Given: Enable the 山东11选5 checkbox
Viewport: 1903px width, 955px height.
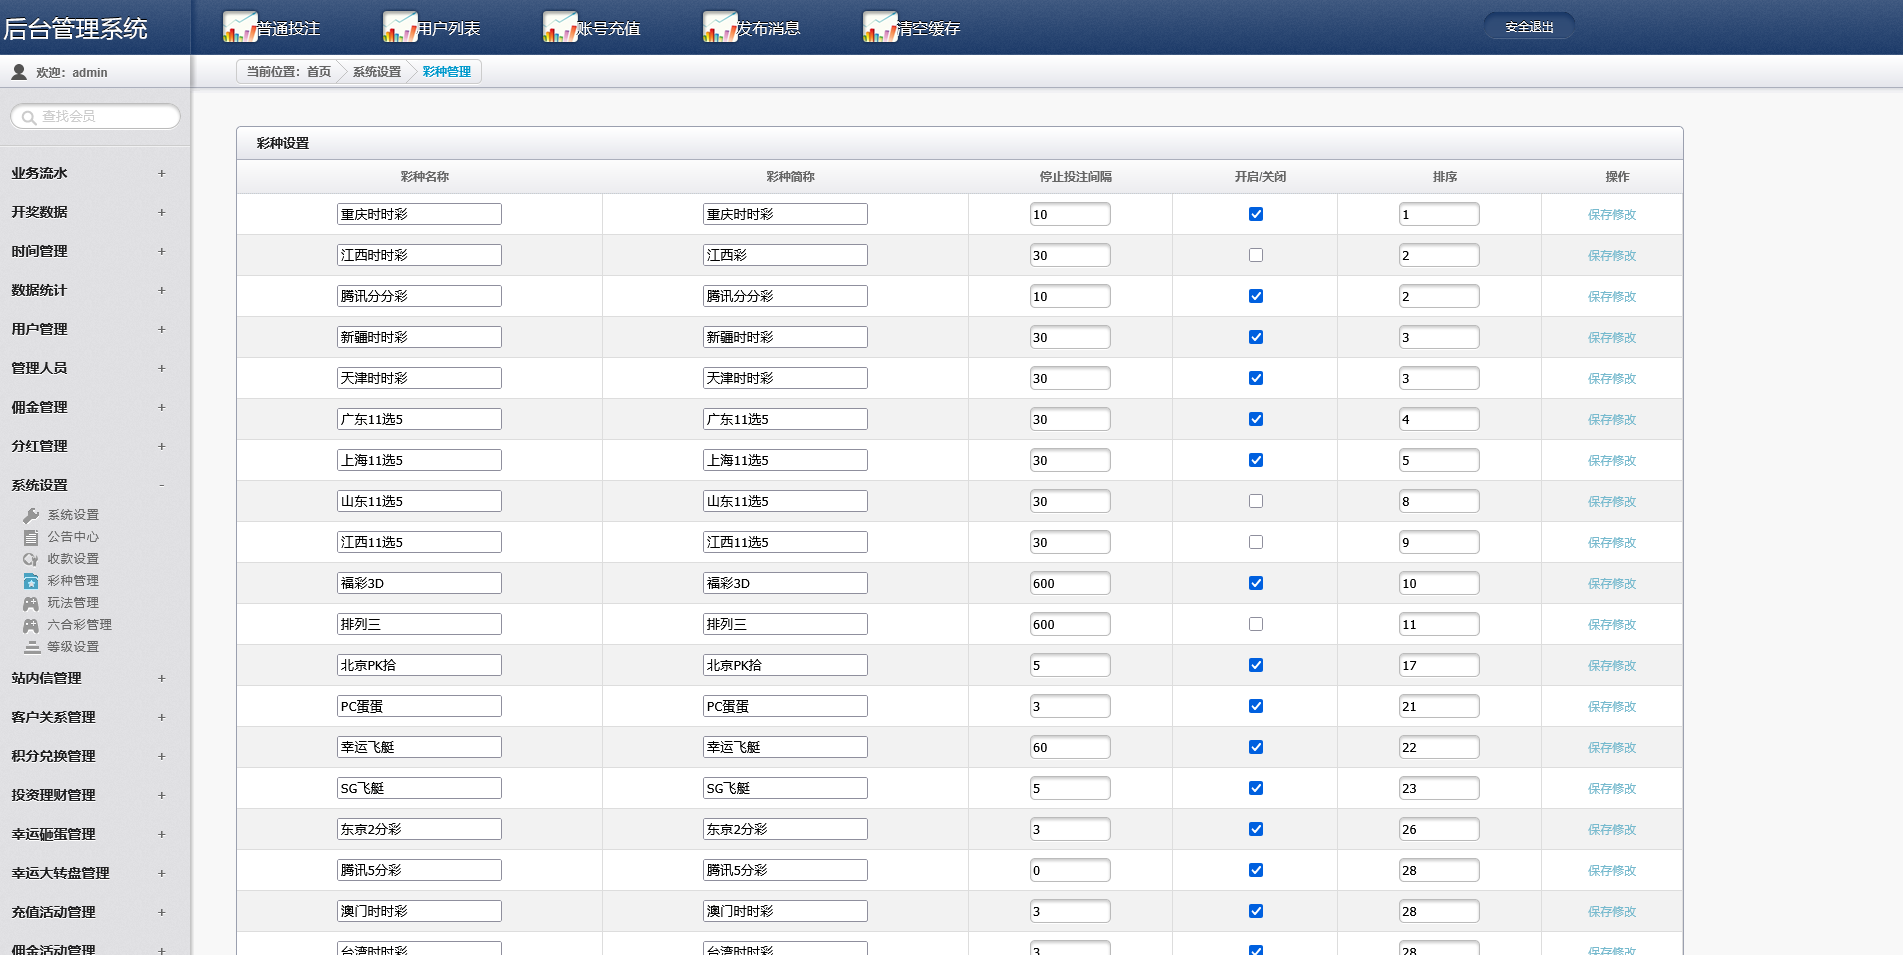Looking at the screenshot, I should 1256,501.
